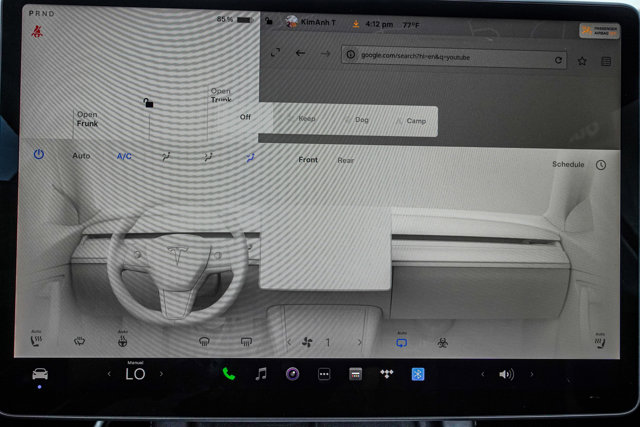Select foot-level airflow vent mode
The image size is (640, 427).
point(251,158)
